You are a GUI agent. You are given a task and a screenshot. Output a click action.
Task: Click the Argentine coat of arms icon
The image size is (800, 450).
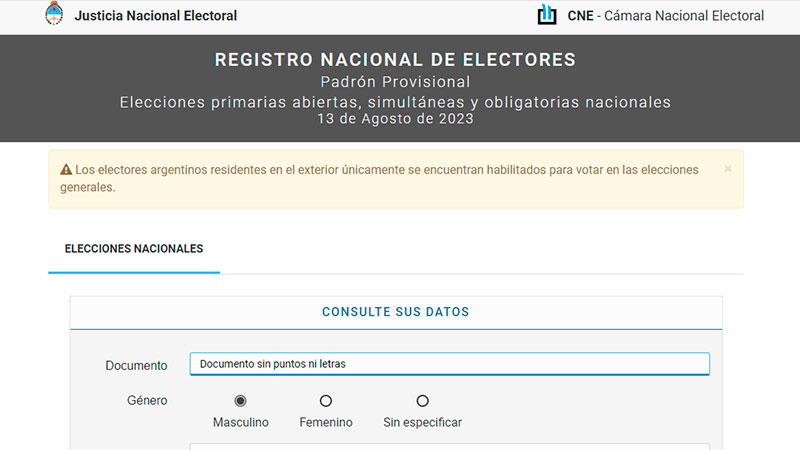(54, 15)
